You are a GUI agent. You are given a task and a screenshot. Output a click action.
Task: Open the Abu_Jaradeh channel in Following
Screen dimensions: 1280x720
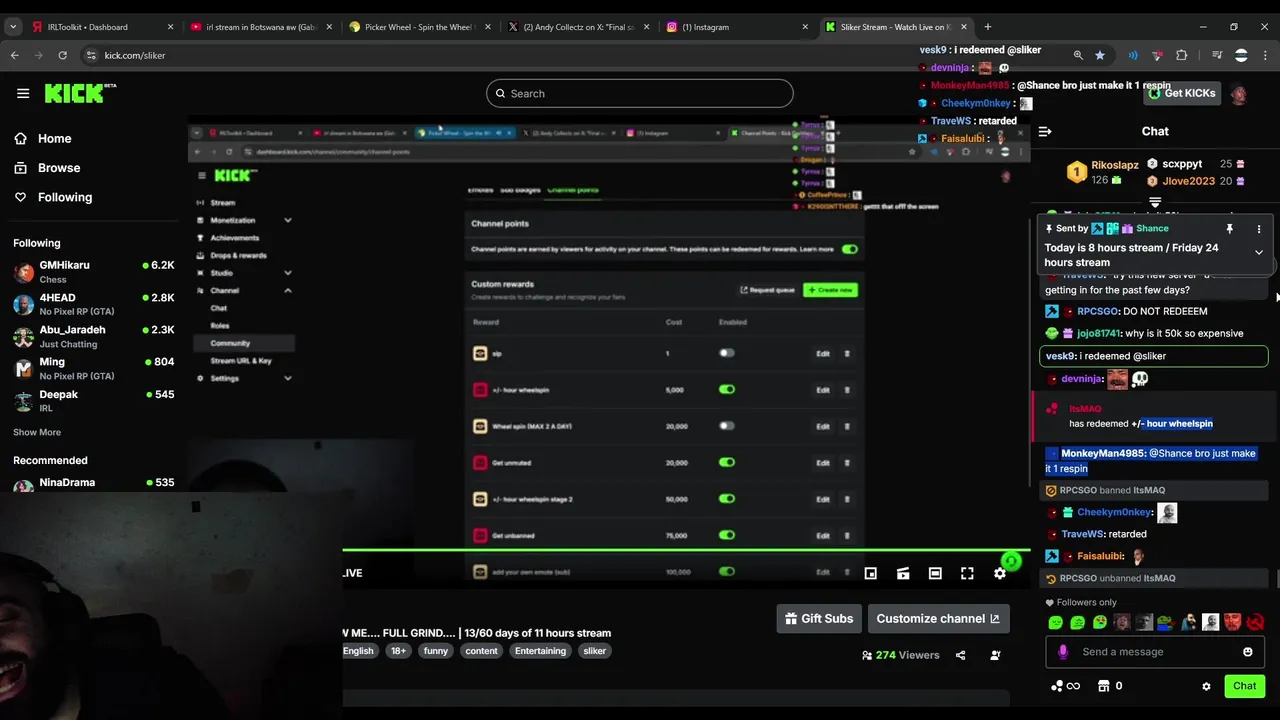94,336
